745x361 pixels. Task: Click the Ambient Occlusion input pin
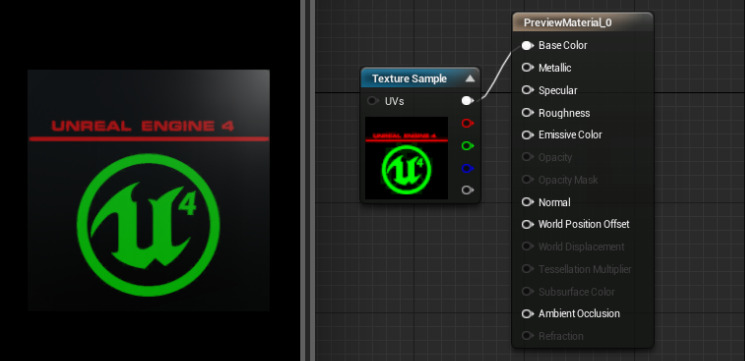pos(527,314)
